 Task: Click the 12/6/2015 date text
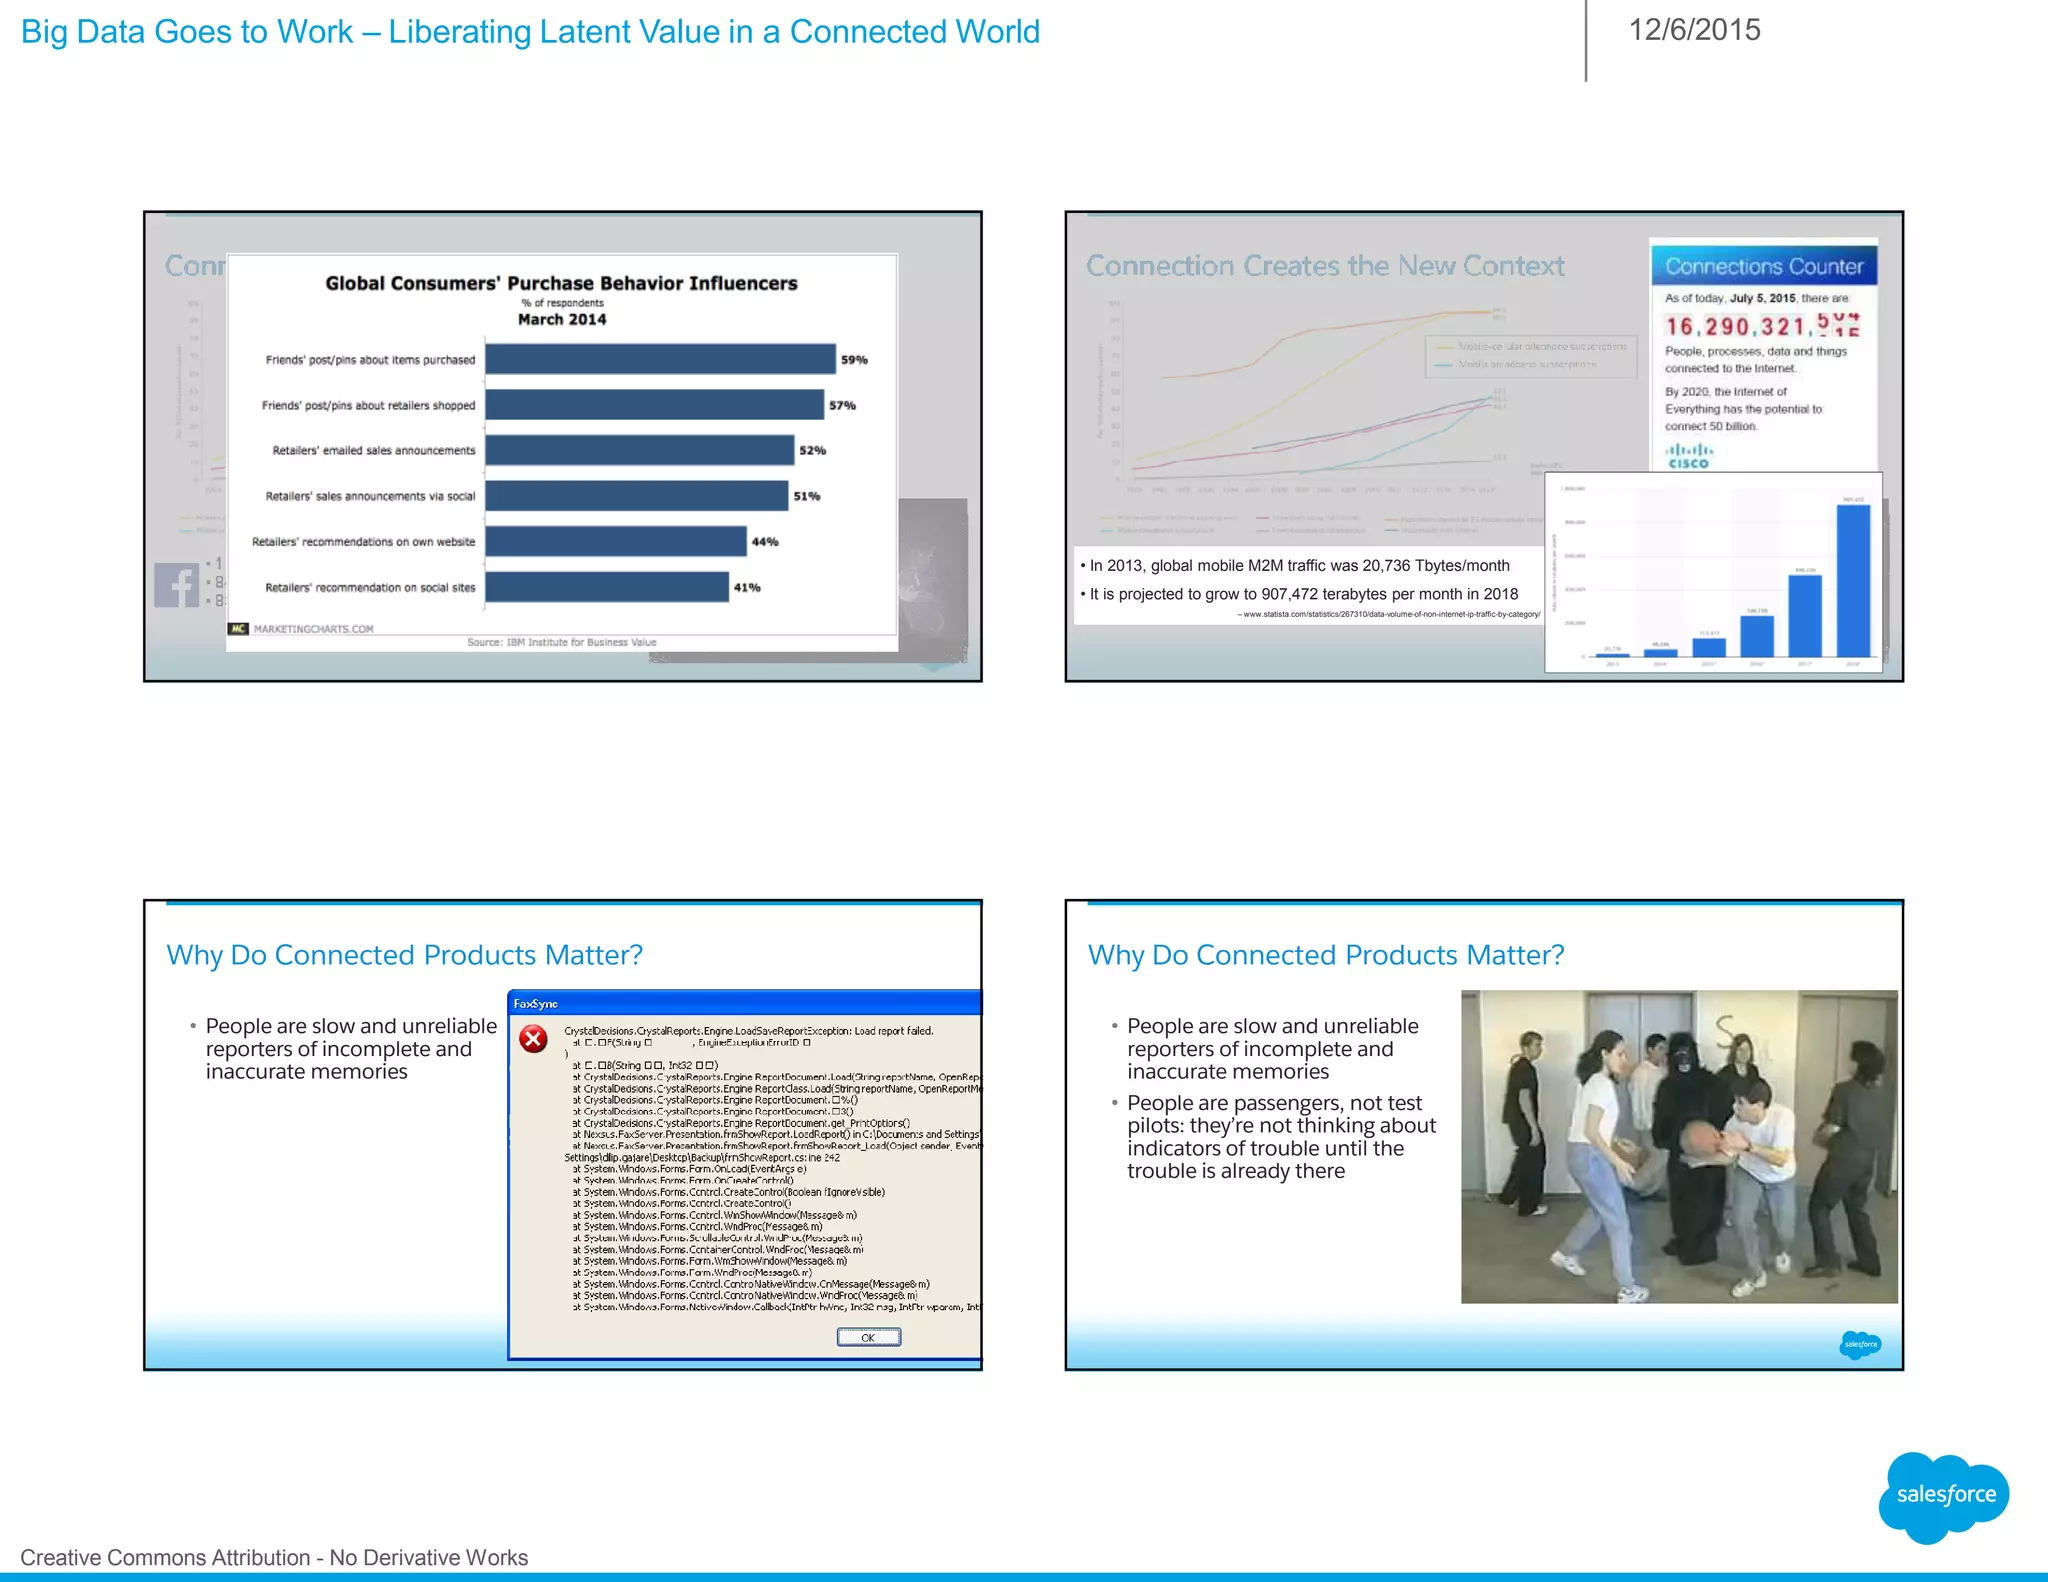1694,30
